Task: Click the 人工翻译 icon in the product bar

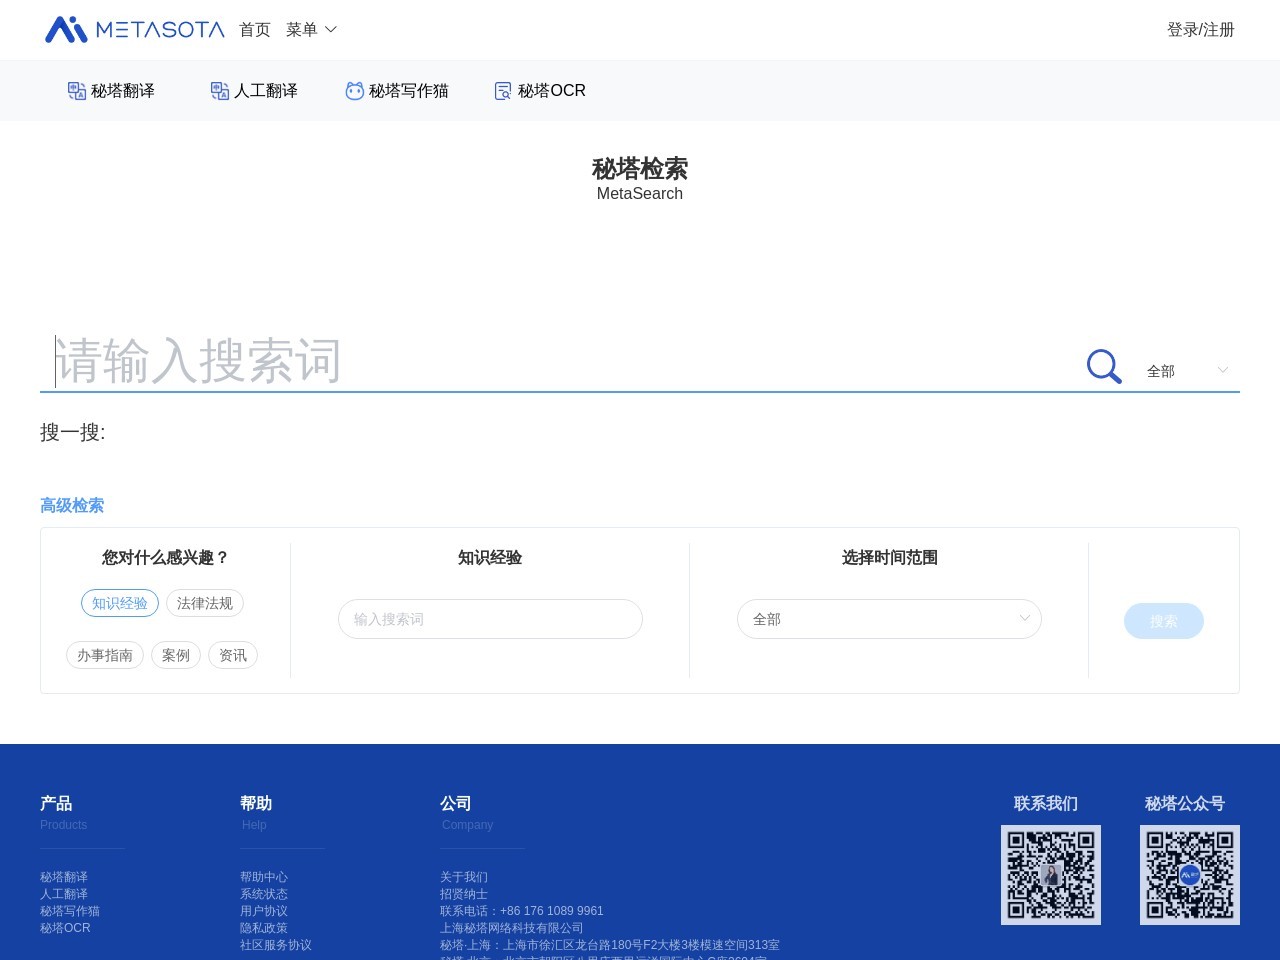Action: point(220,91)
